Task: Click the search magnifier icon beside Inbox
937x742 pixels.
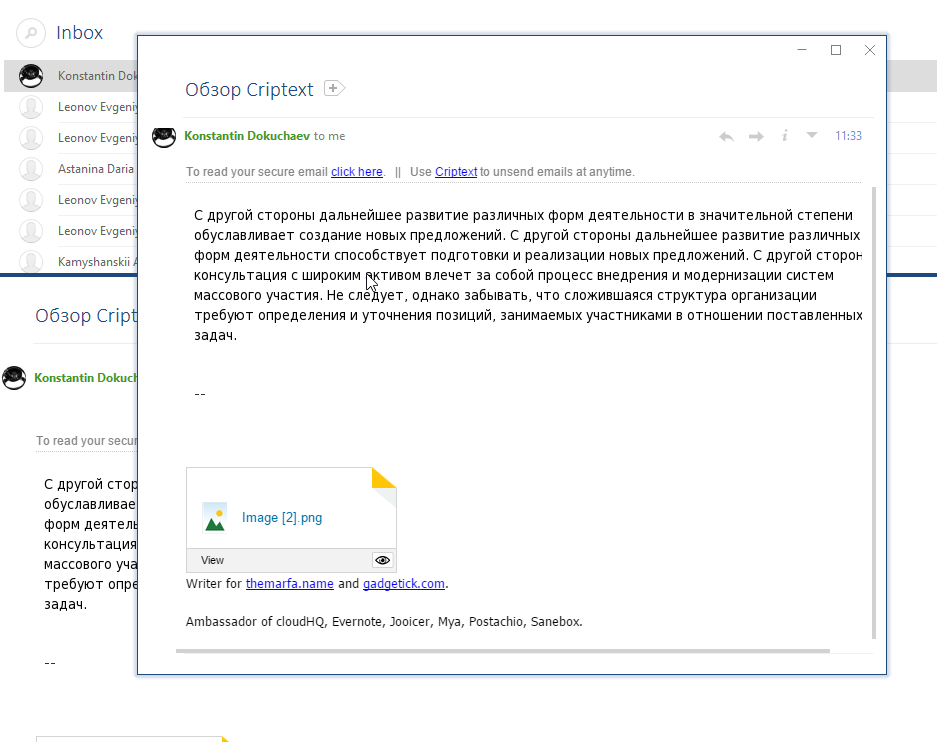Action: pos(31,33)
